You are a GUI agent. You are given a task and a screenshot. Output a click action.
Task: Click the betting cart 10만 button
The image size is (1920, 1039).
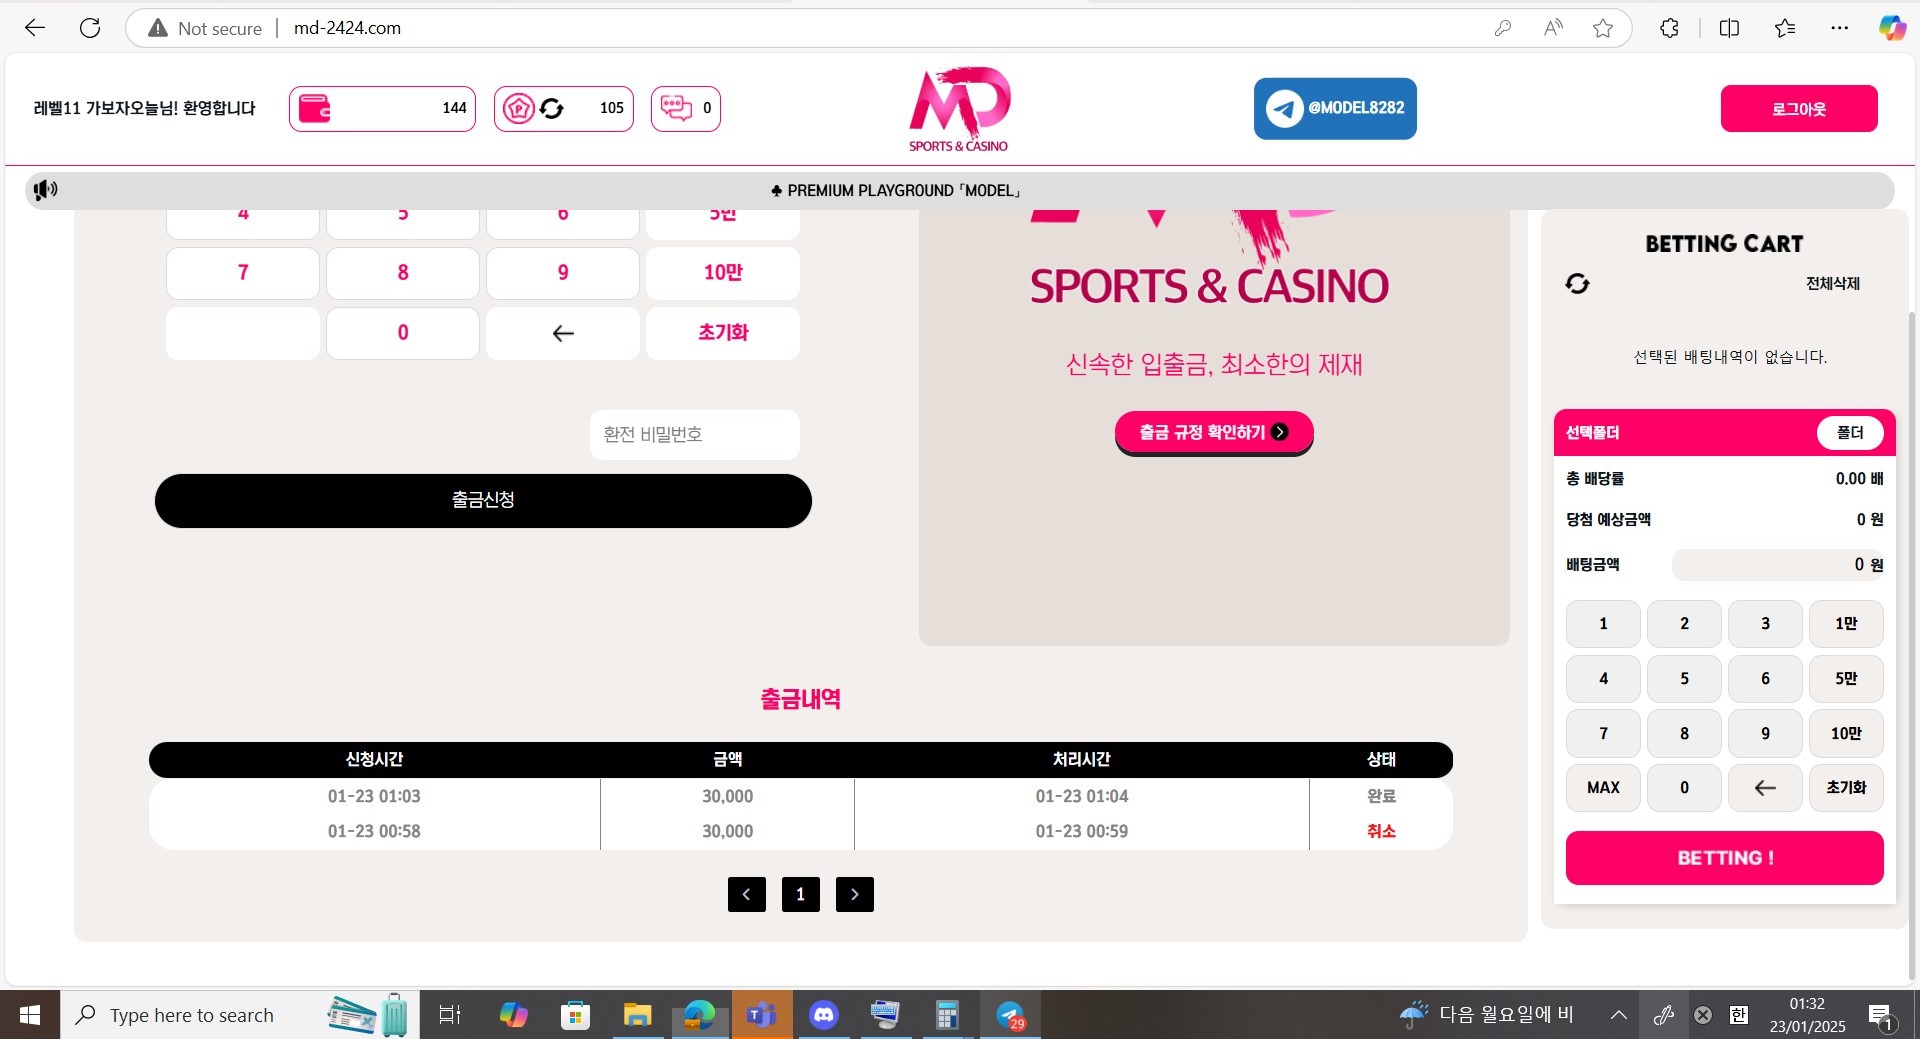pyautogui.click(x=1846, y=733)
